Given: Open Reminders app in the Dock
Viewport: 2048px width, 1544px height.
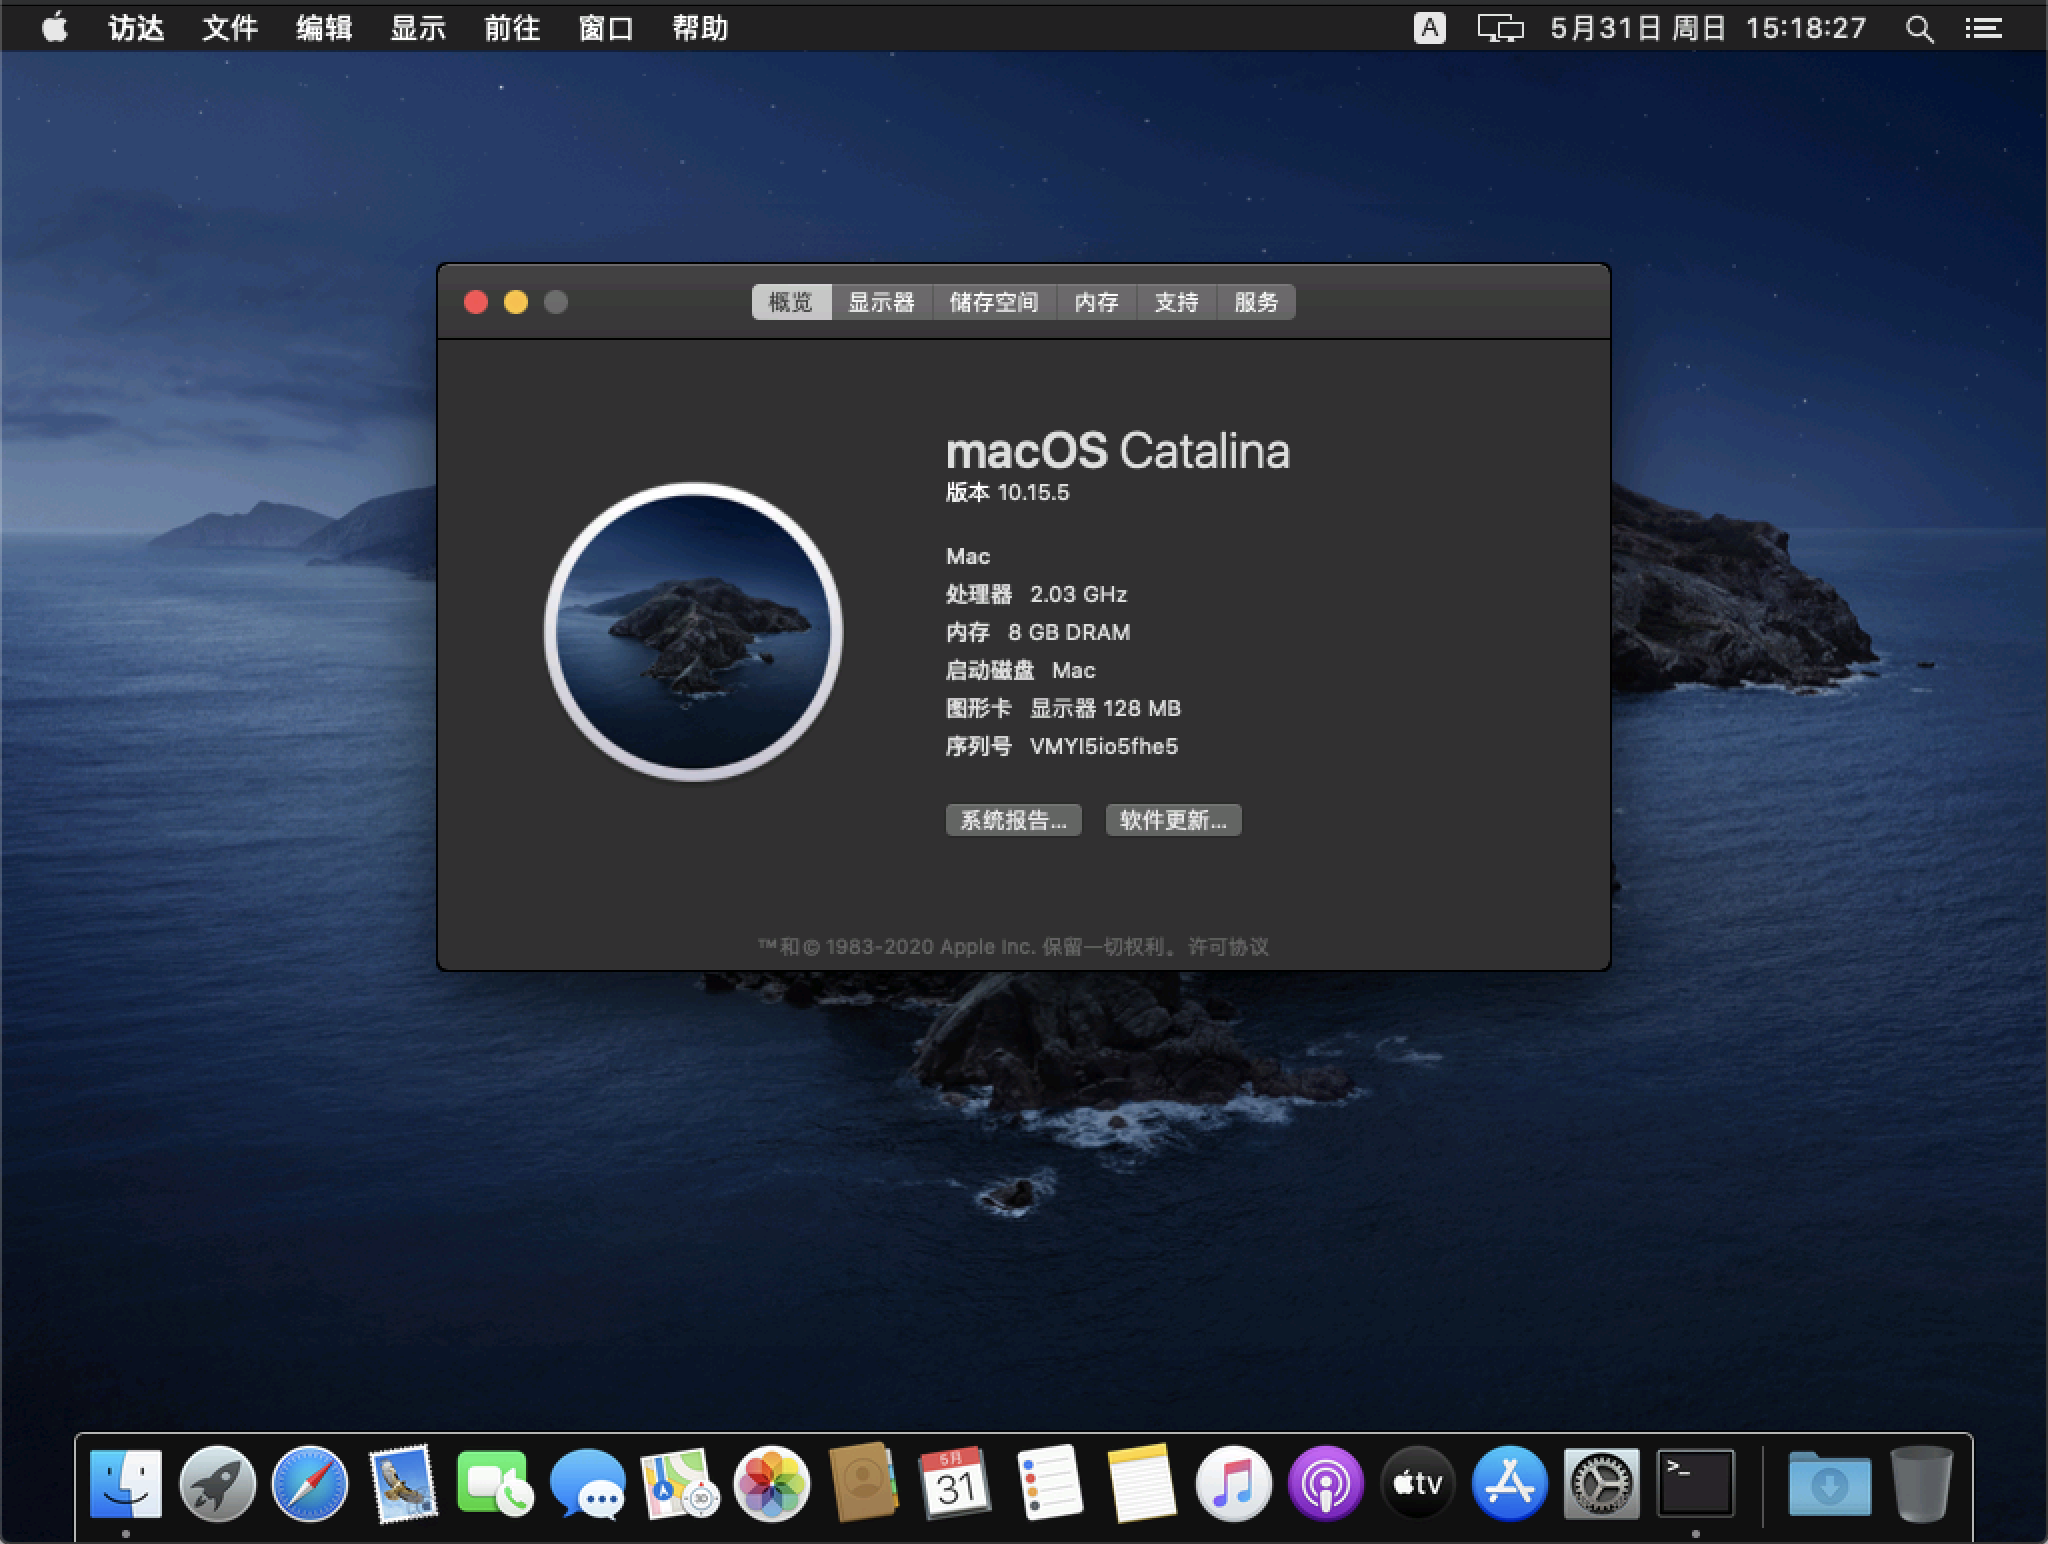Looking at the screenshot, I should click(x=1048, y=1484).
